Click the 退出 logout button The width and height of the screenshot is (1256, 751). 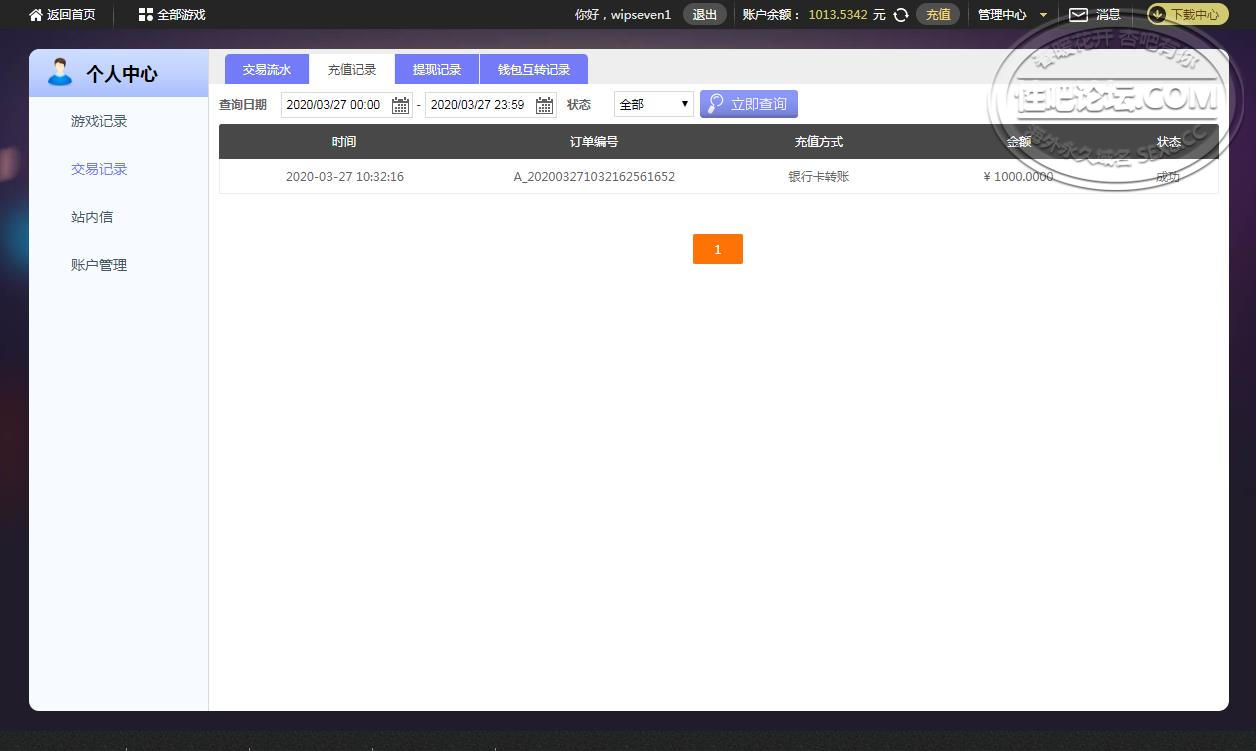click(x=705, y=15)
